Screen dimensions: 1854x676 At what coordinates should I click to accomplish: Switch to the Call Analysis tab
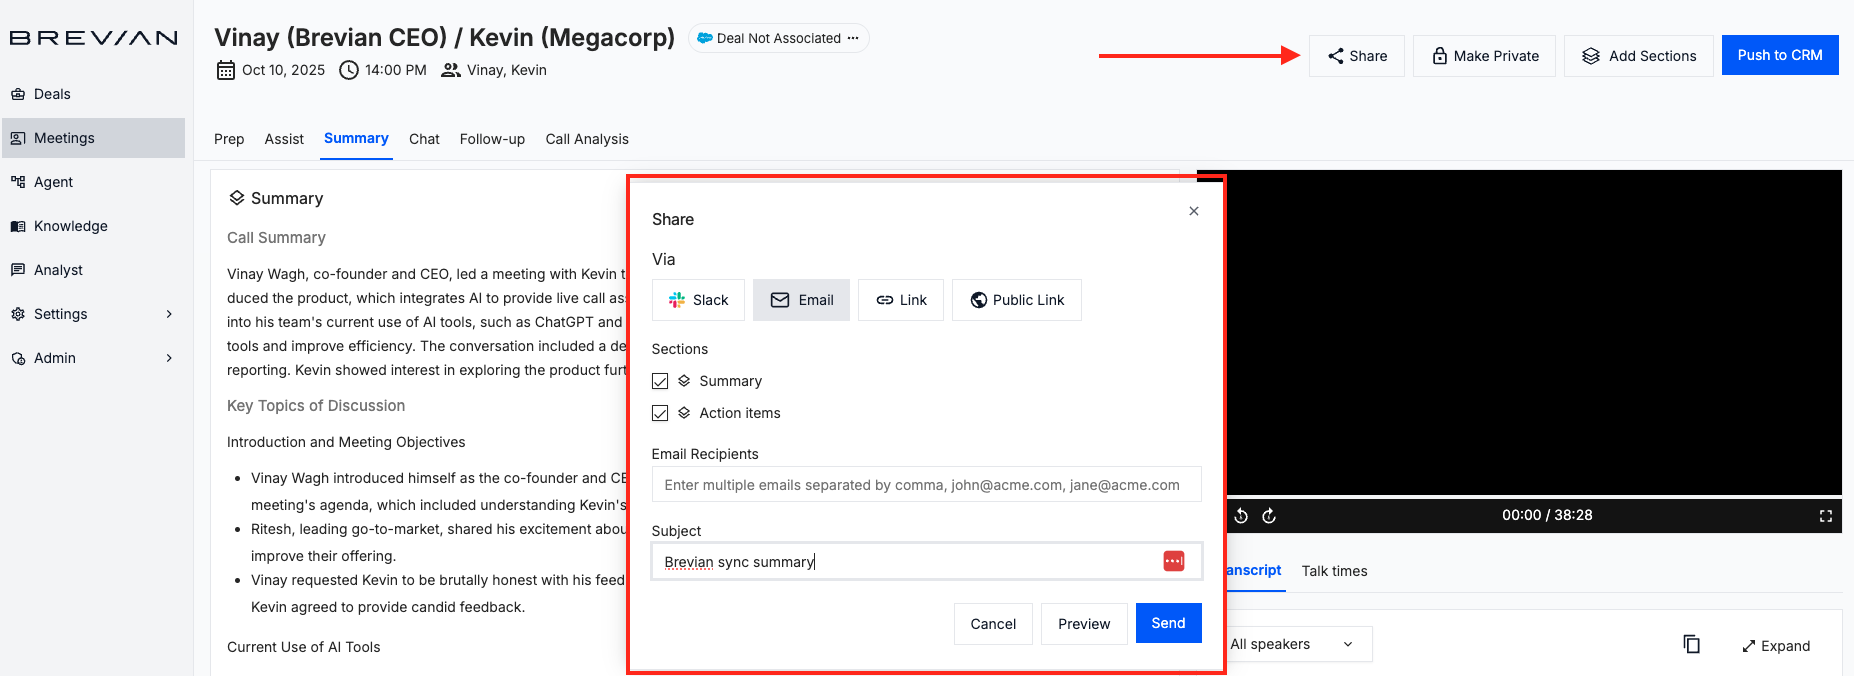(587, 139)
